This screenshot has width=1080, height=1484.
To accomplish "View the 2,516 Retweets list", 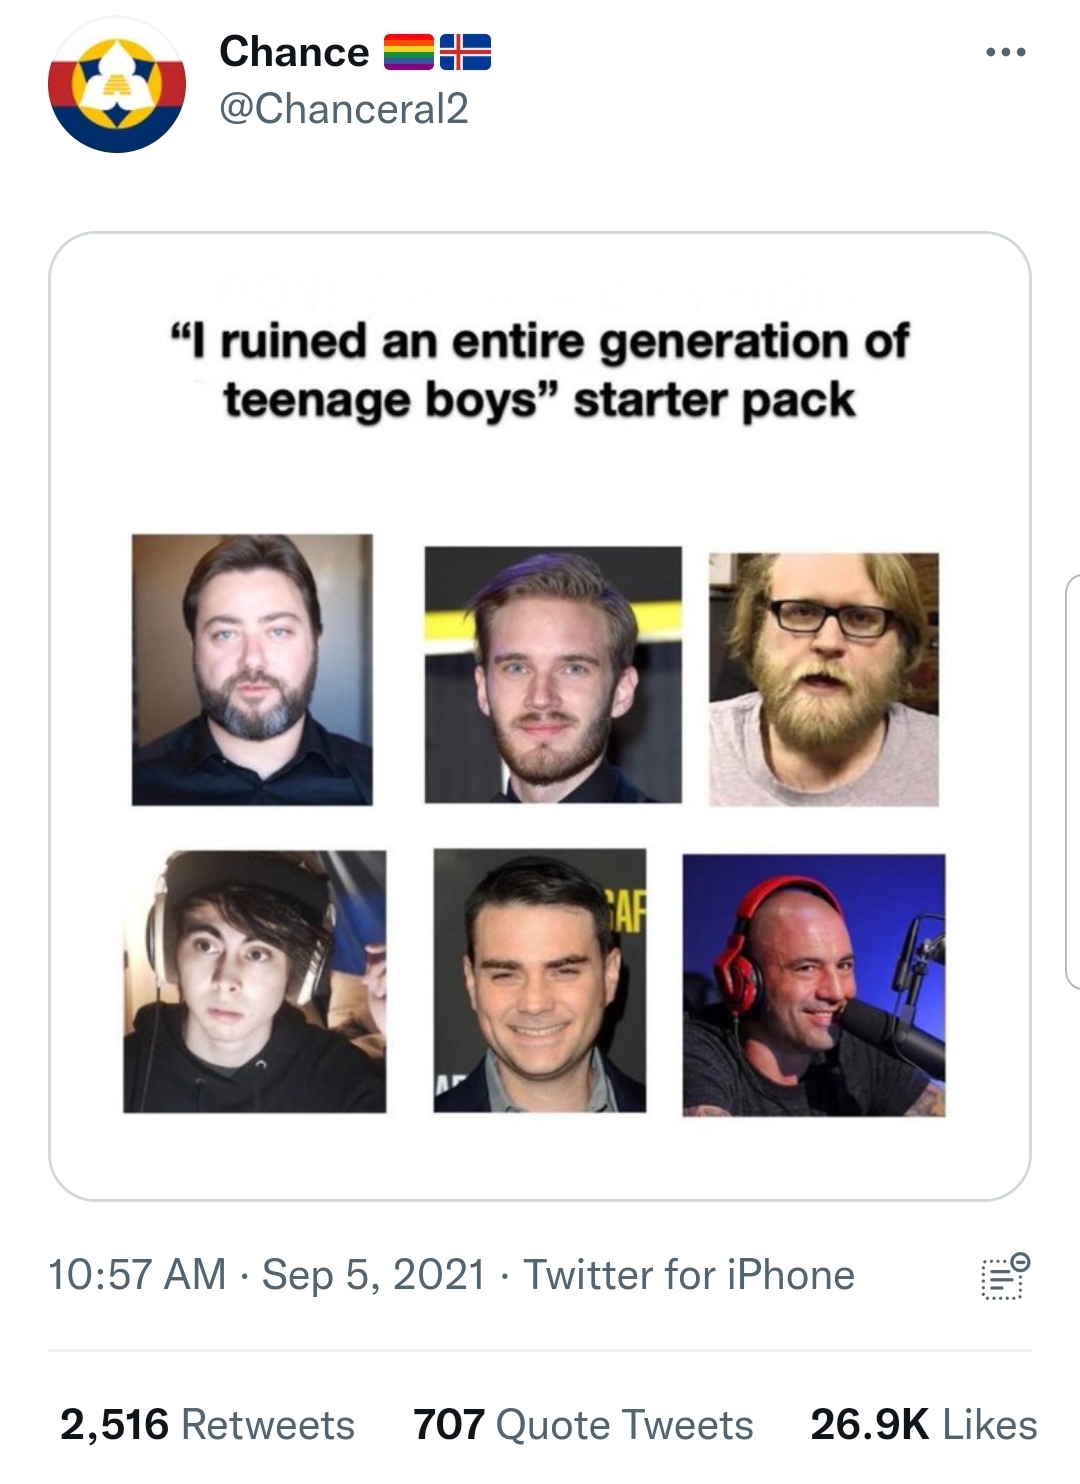I will [x=207, y=1425].
